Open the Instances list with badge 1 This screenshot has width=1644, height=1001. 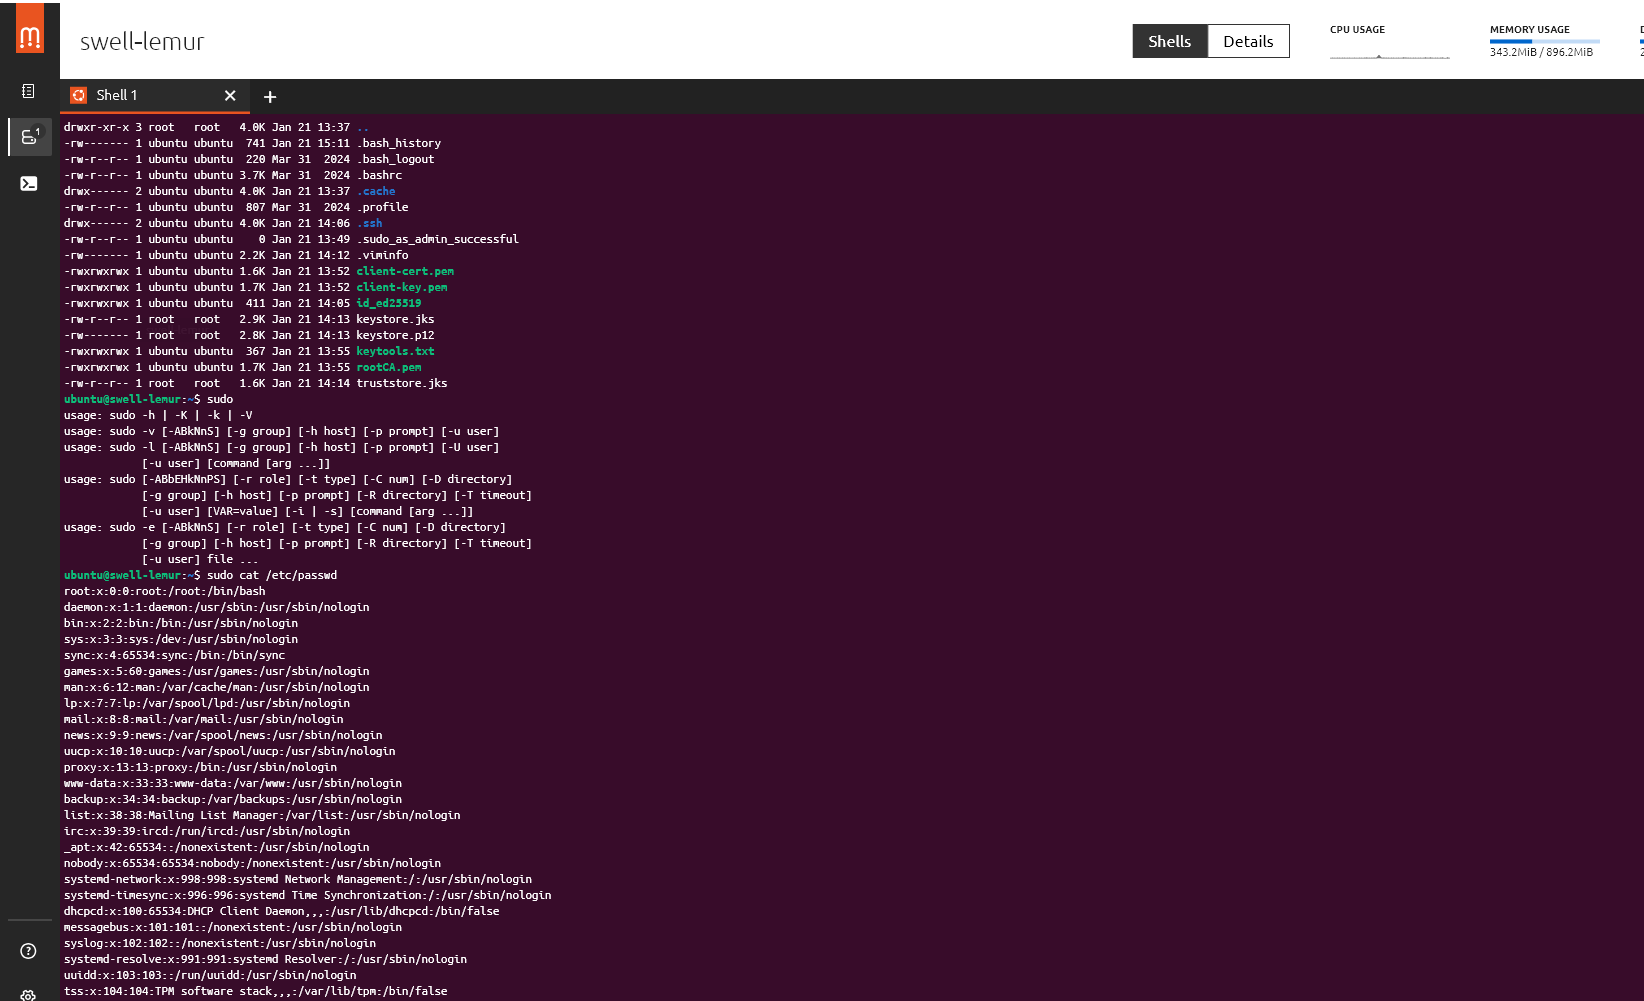[x=30, y=136]
